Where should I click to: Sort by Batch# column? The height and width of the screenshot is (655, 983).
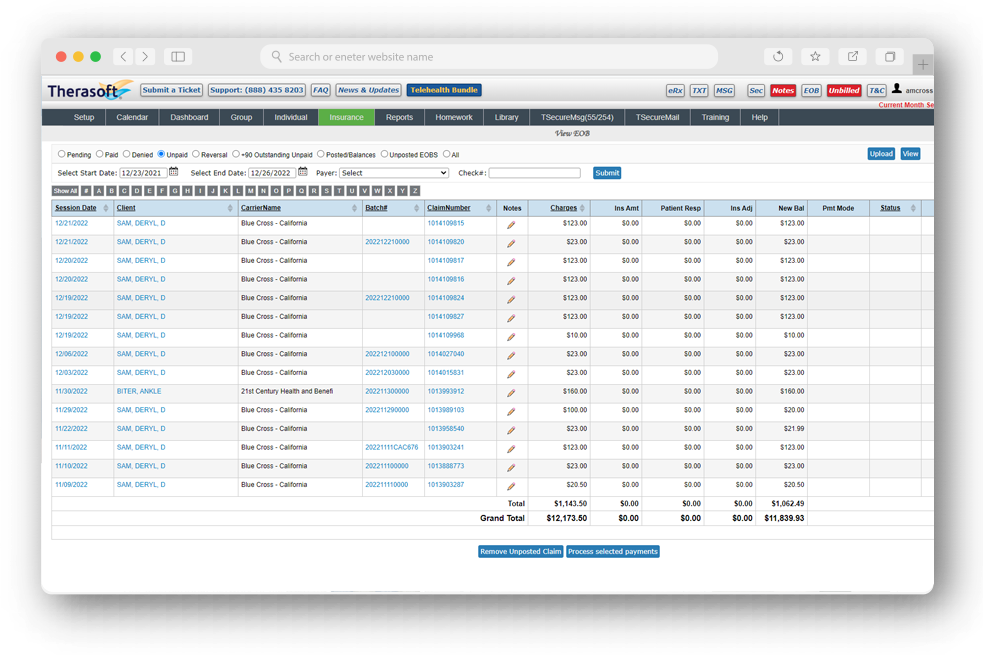376,208
